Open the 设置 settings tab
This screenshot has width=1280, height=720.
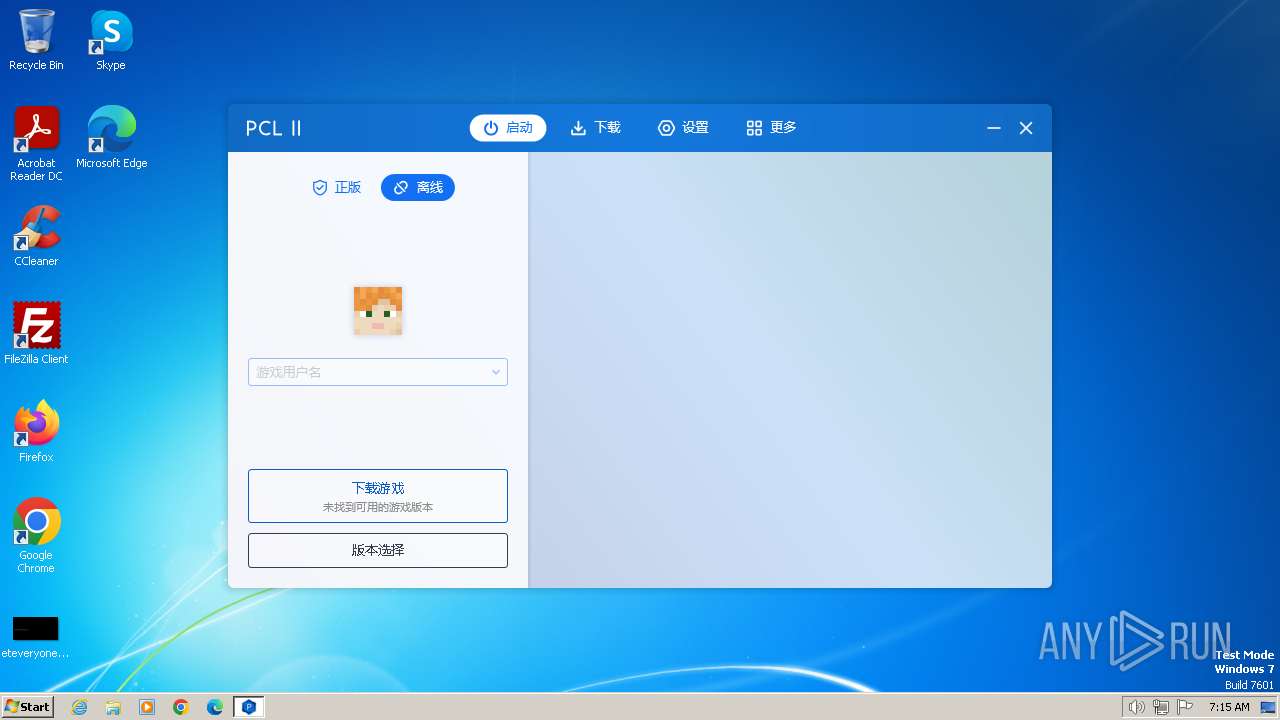click(684, 128)
